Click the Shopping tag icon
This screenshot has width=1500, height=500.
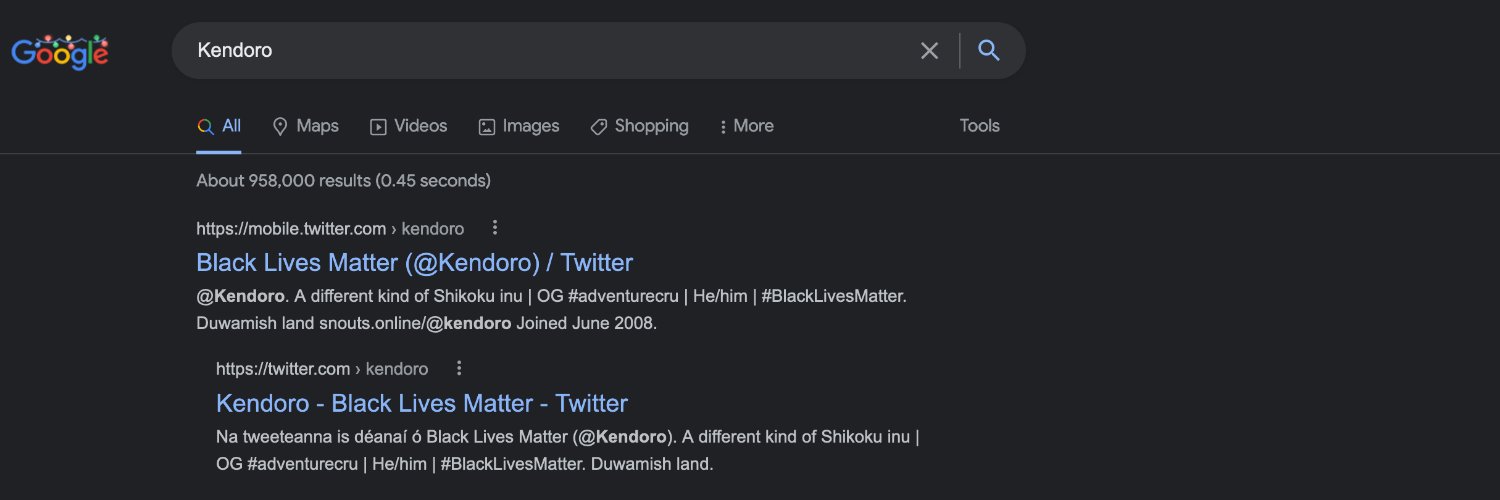[x=599, y=127]
